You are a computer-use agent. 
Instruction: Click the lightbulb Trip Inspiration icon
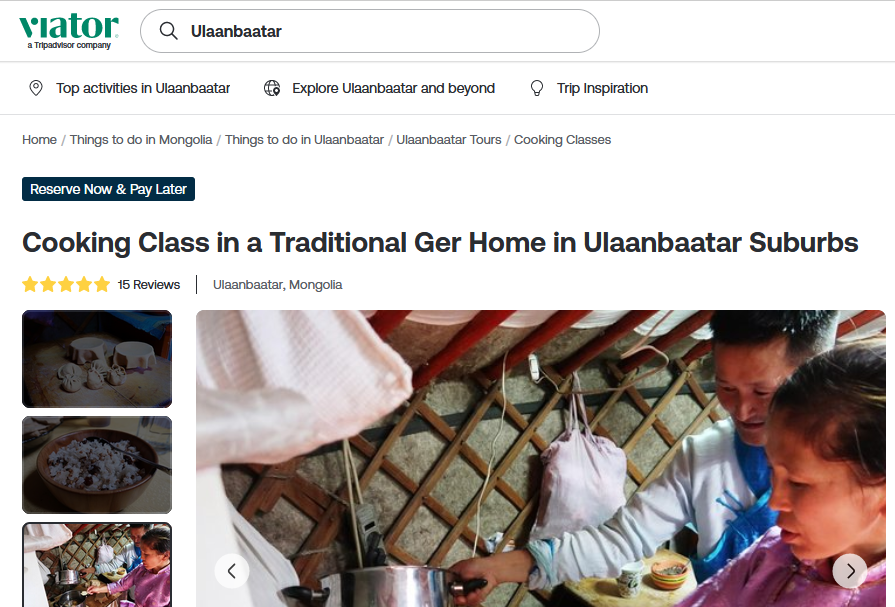click(537, 88)
